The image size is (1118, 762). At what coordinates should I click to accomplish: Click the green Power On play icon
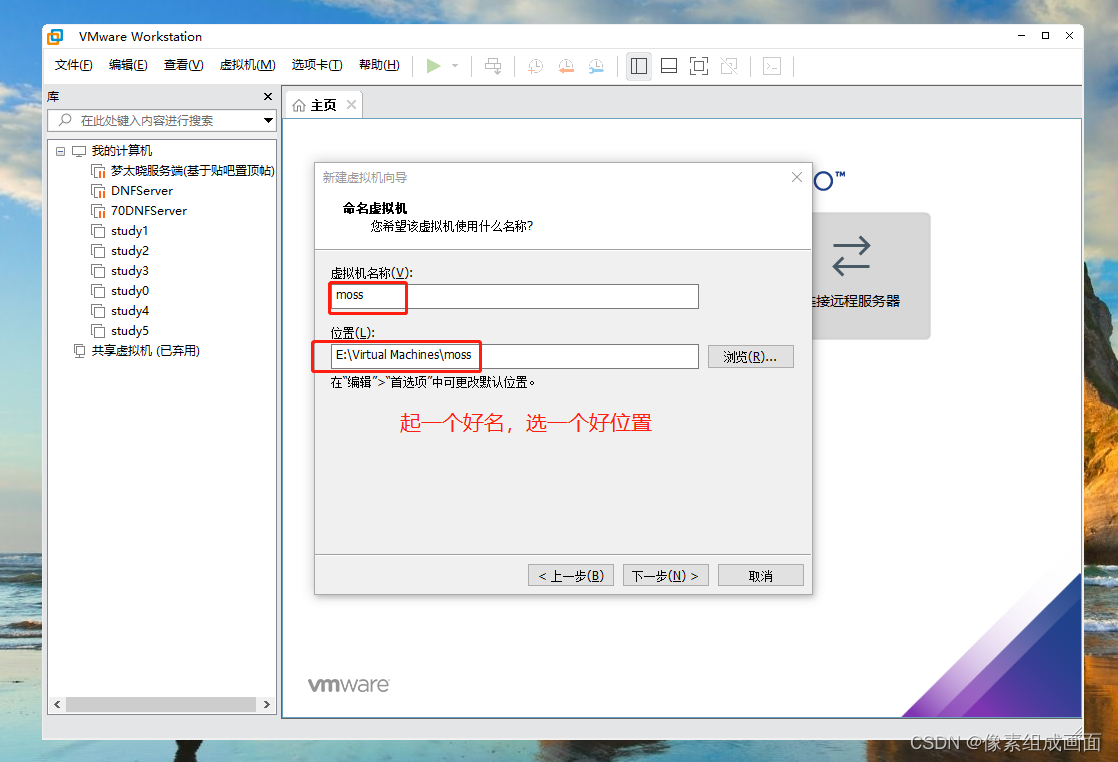[433, 66]
